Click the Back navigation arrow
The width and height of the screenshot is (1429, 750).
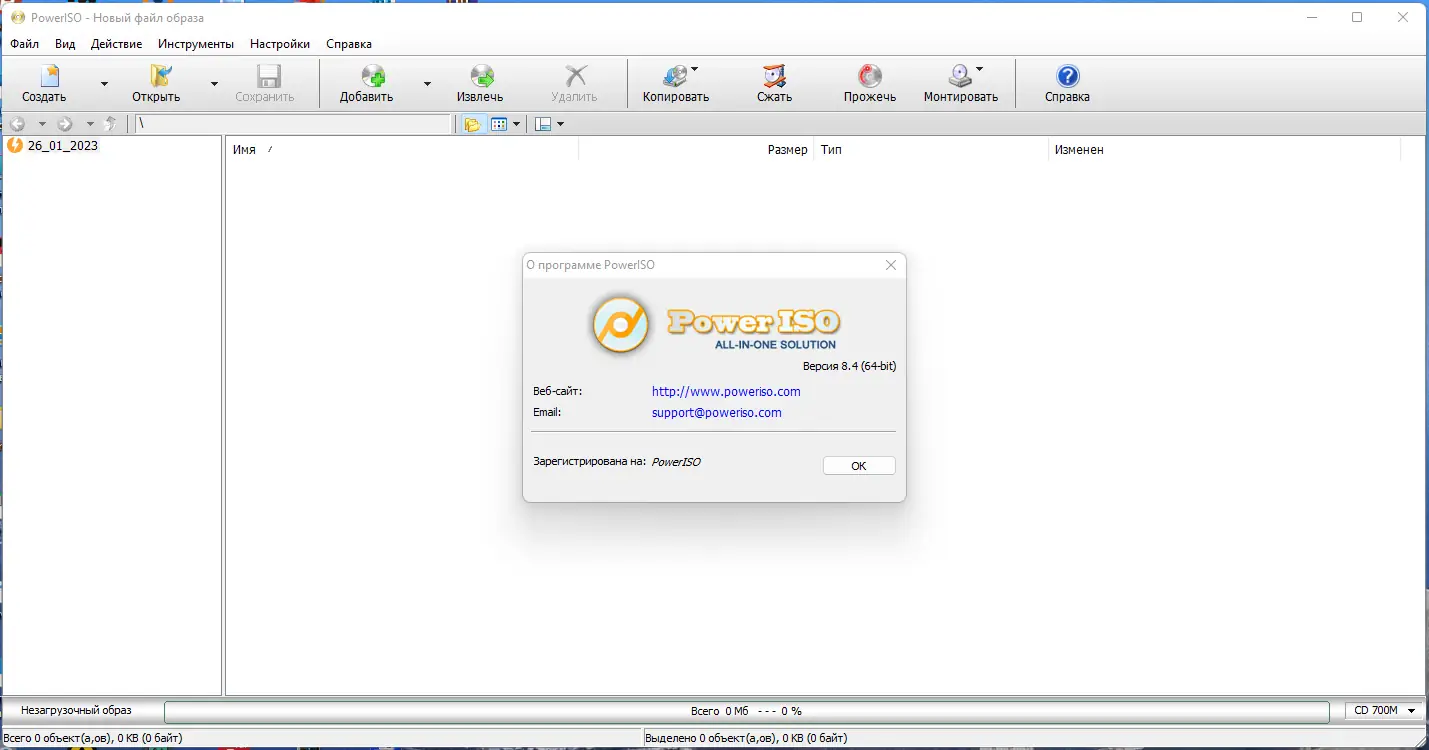tap(17, 124)
